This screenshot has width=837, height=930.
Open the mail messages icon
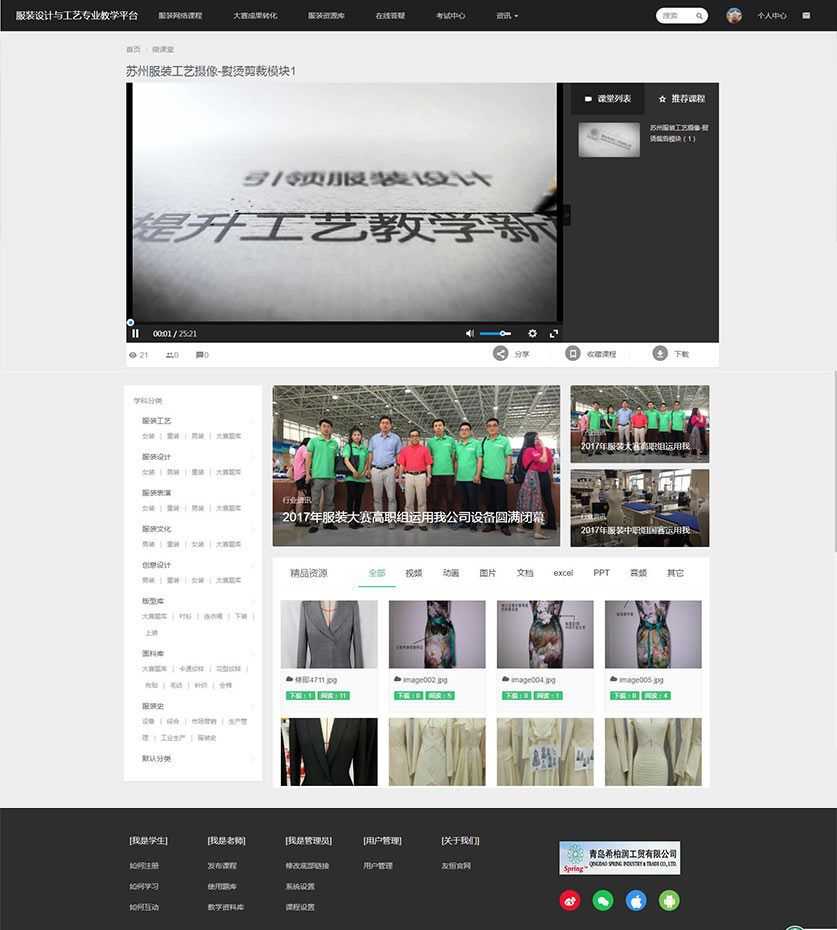click(x=806, y=16)
